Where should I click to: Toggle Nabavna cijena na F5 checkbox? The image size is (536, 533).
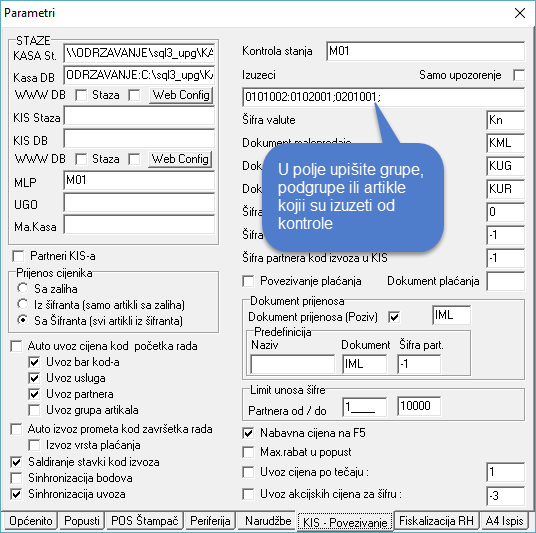(x=248, y=433)
